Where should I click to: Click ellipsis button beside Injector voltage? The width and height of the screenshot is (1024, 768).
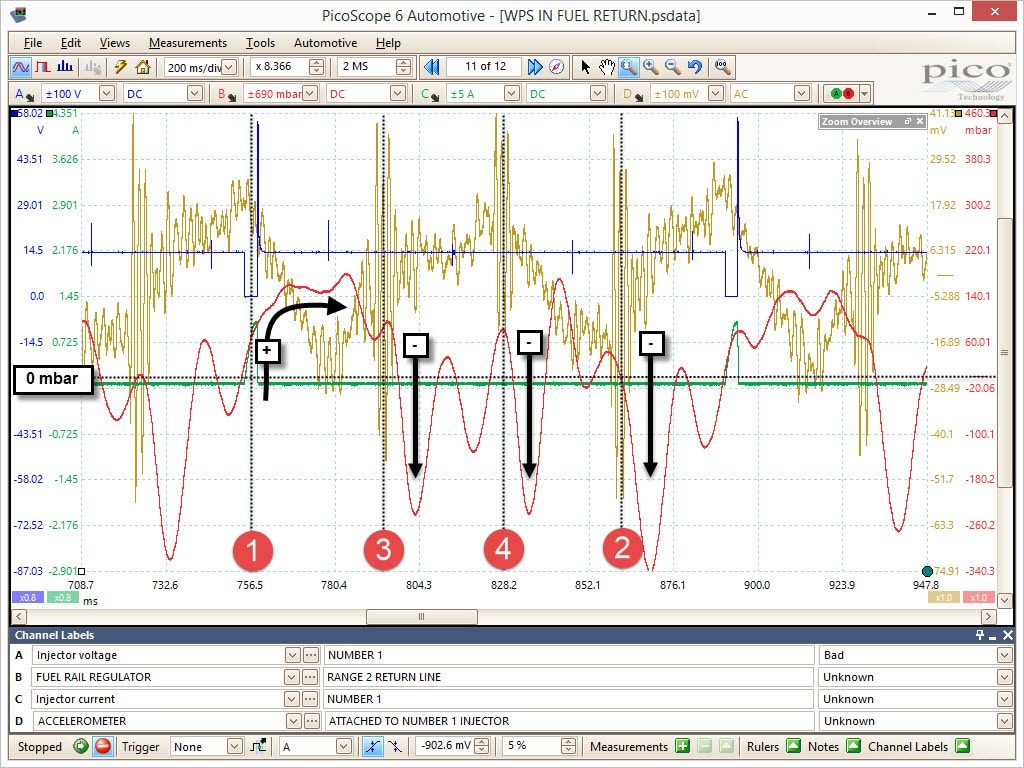[x=312, y=655]
